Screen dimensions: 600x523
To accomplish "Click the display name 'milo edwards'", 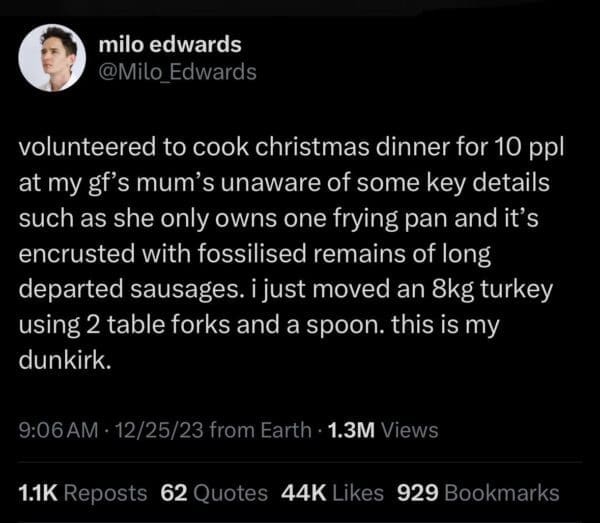I will [x=170, y=45].
